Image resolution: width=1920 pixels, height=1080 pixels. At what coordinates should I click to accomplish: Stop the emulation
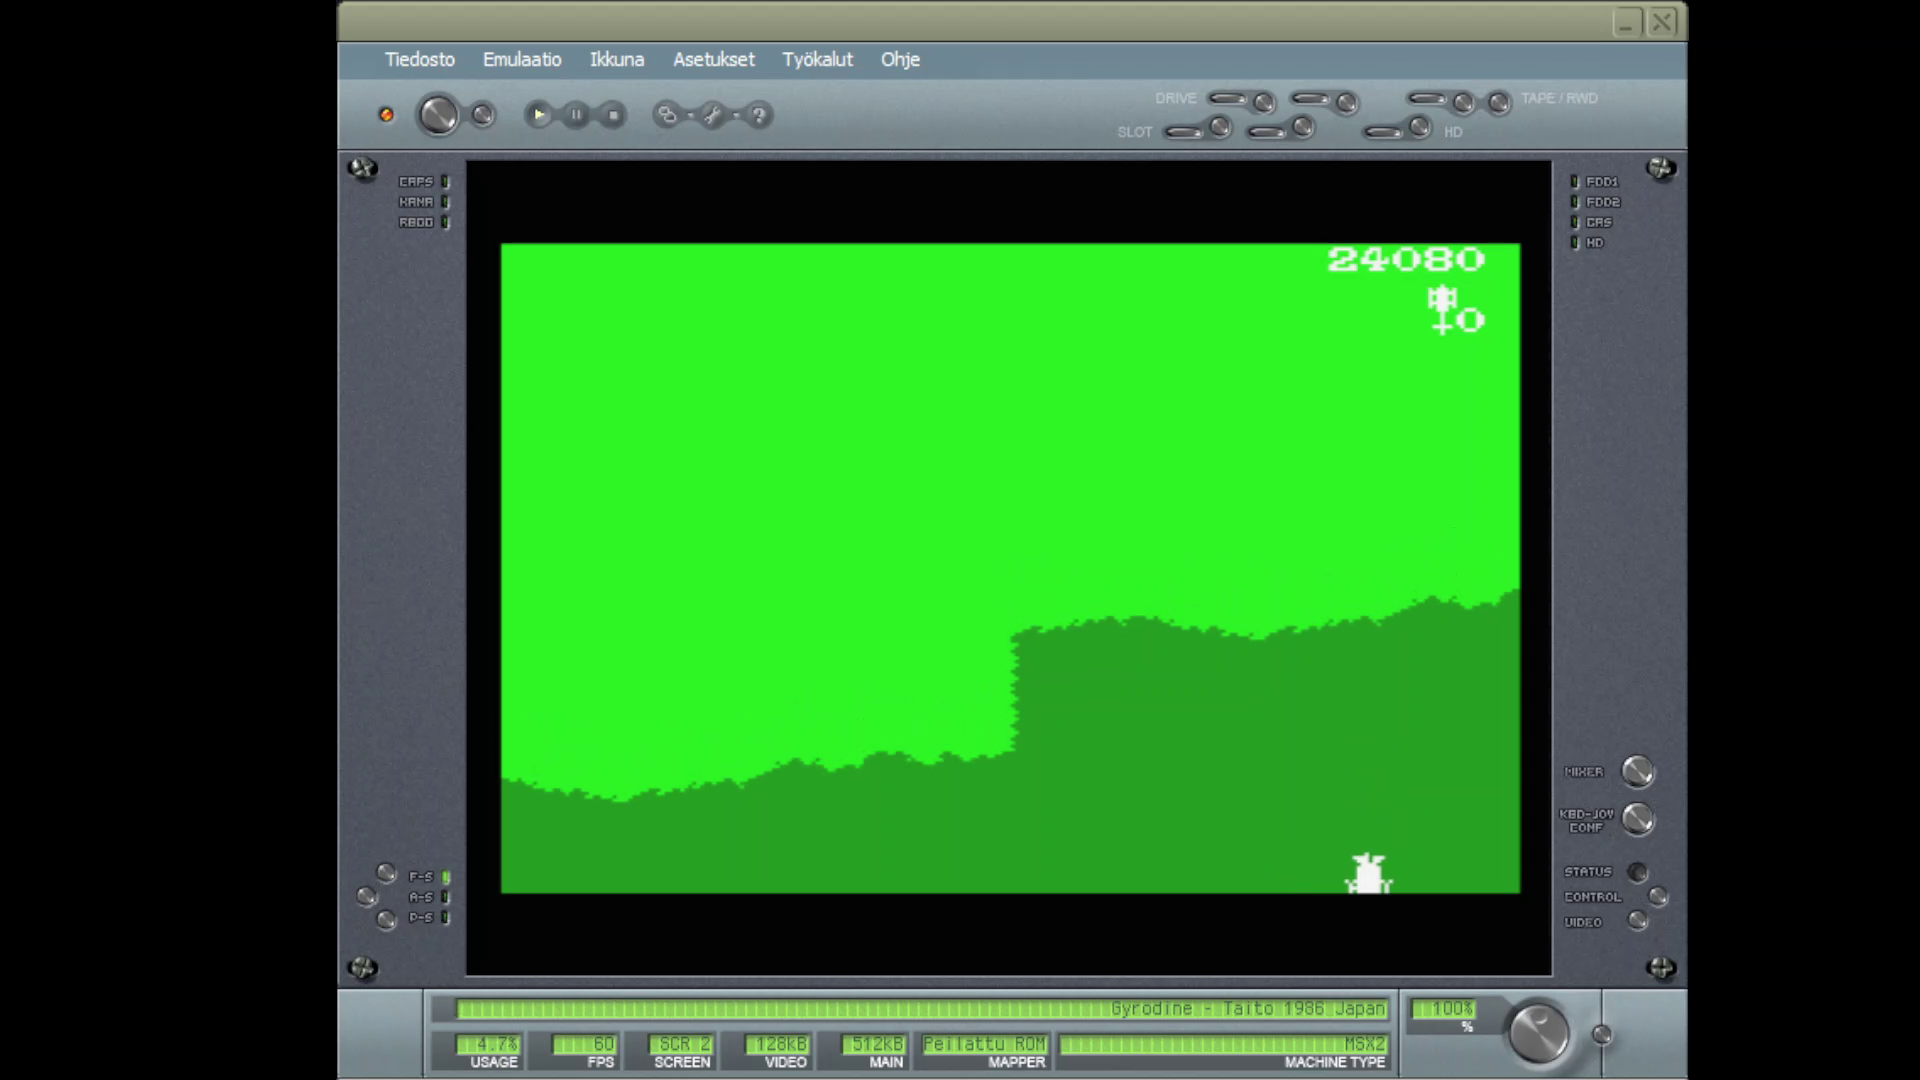pyautogui.click(x=613, y=115)
